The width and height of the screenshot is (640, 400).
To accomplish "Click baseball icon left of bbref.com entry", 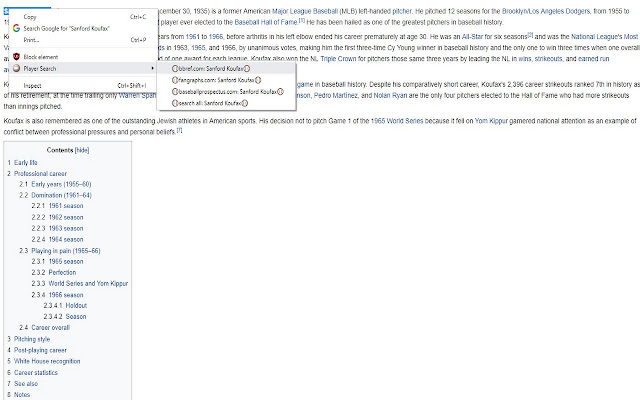I will pyautogui.click(x=175, y=69).
